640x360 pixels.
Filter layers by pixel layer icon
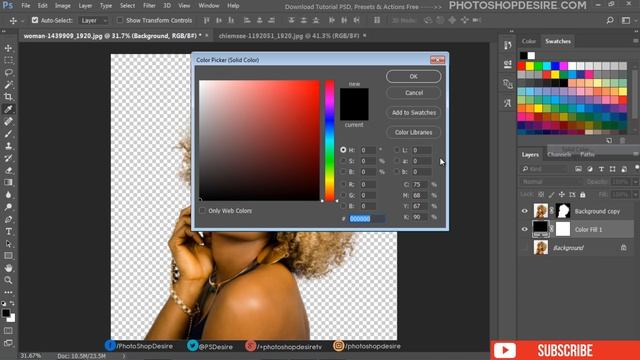pos(578,169)
